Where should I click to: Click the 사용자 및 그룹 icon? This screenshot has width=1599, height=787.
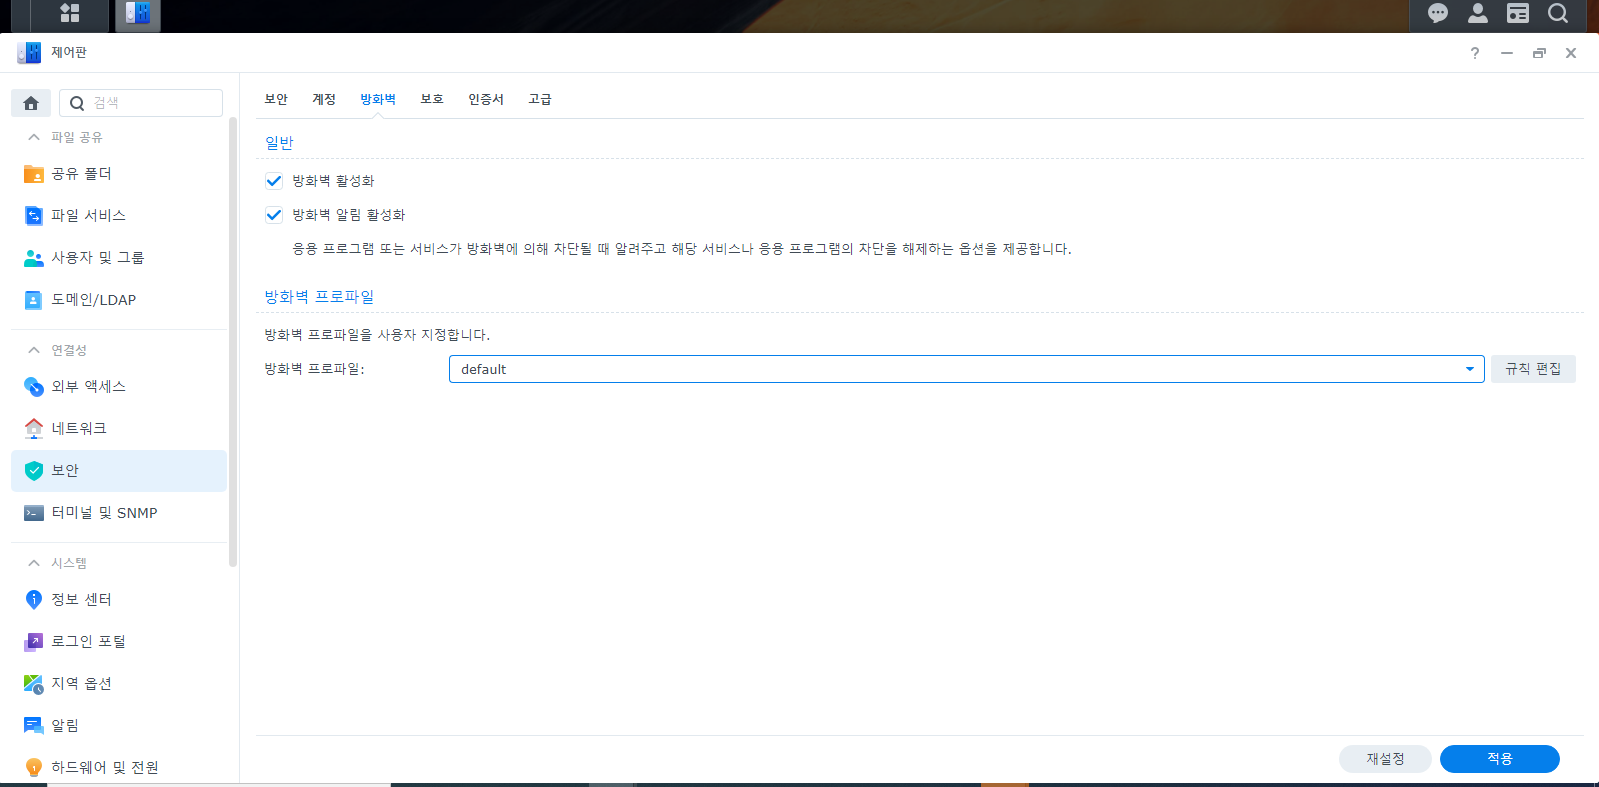33,258
